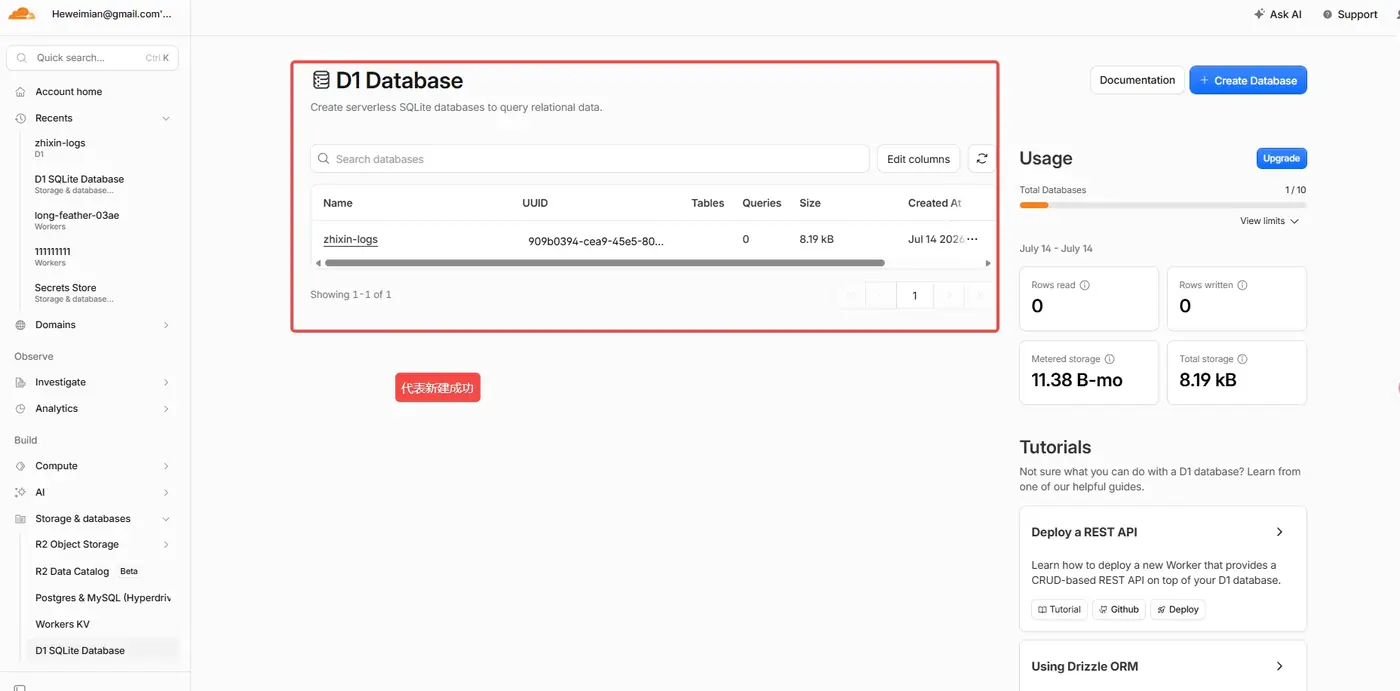Click the Analytics icon in sidebar
Viewport: 1400px width, 691px height.
[x=21, y=409]
